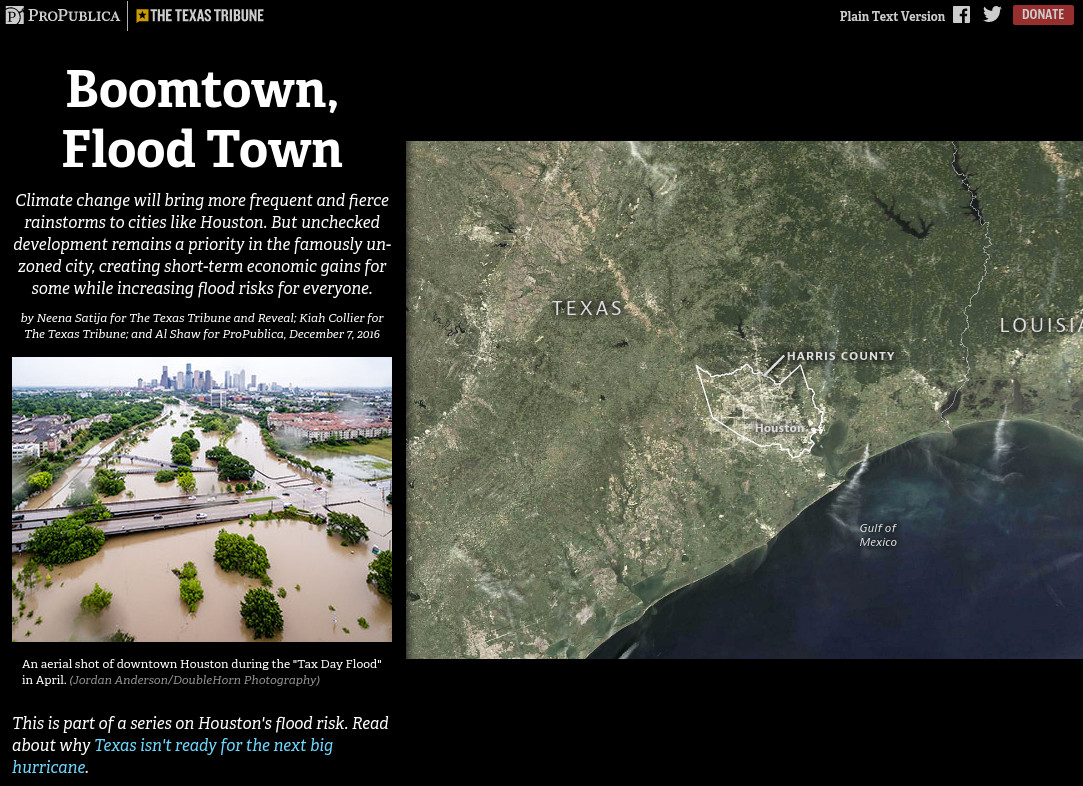This screenshot has height=786, width=1083.
Task: Click the Gulf of Mexico map label
Action: (878, 535)
